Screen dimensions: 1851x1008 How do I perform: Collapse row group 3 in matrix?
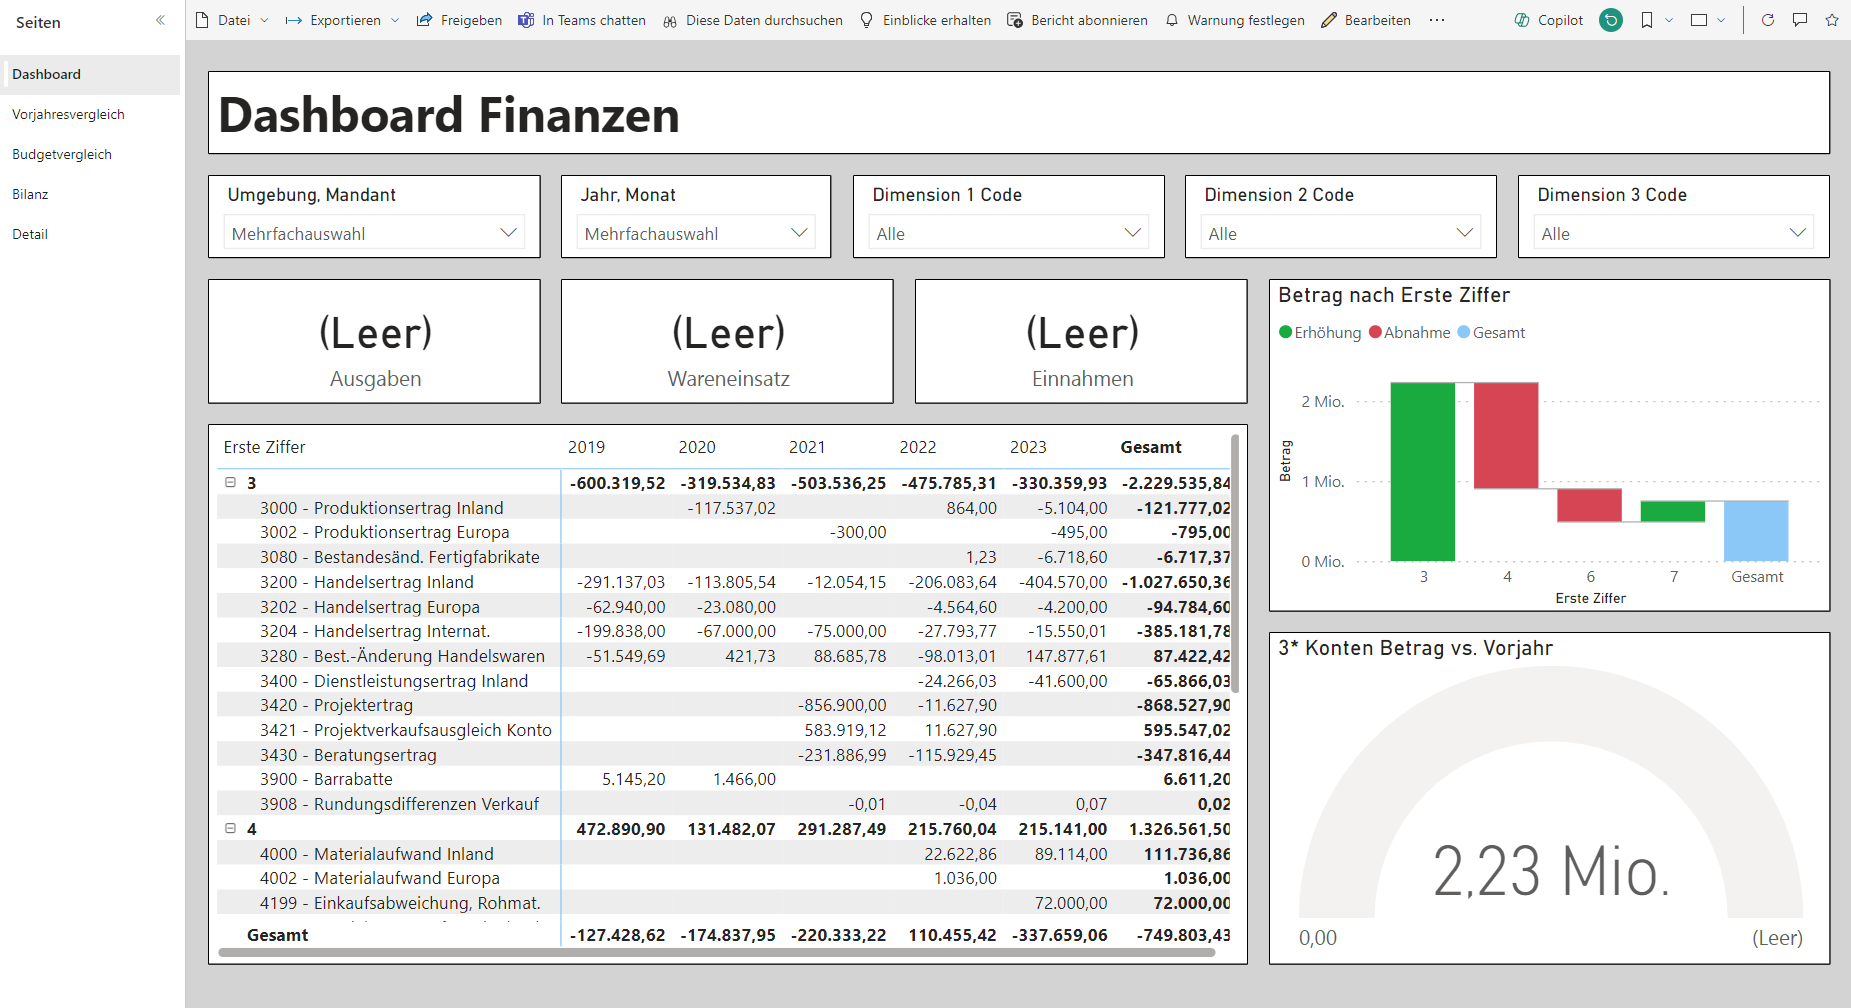(x=230, y=483)
